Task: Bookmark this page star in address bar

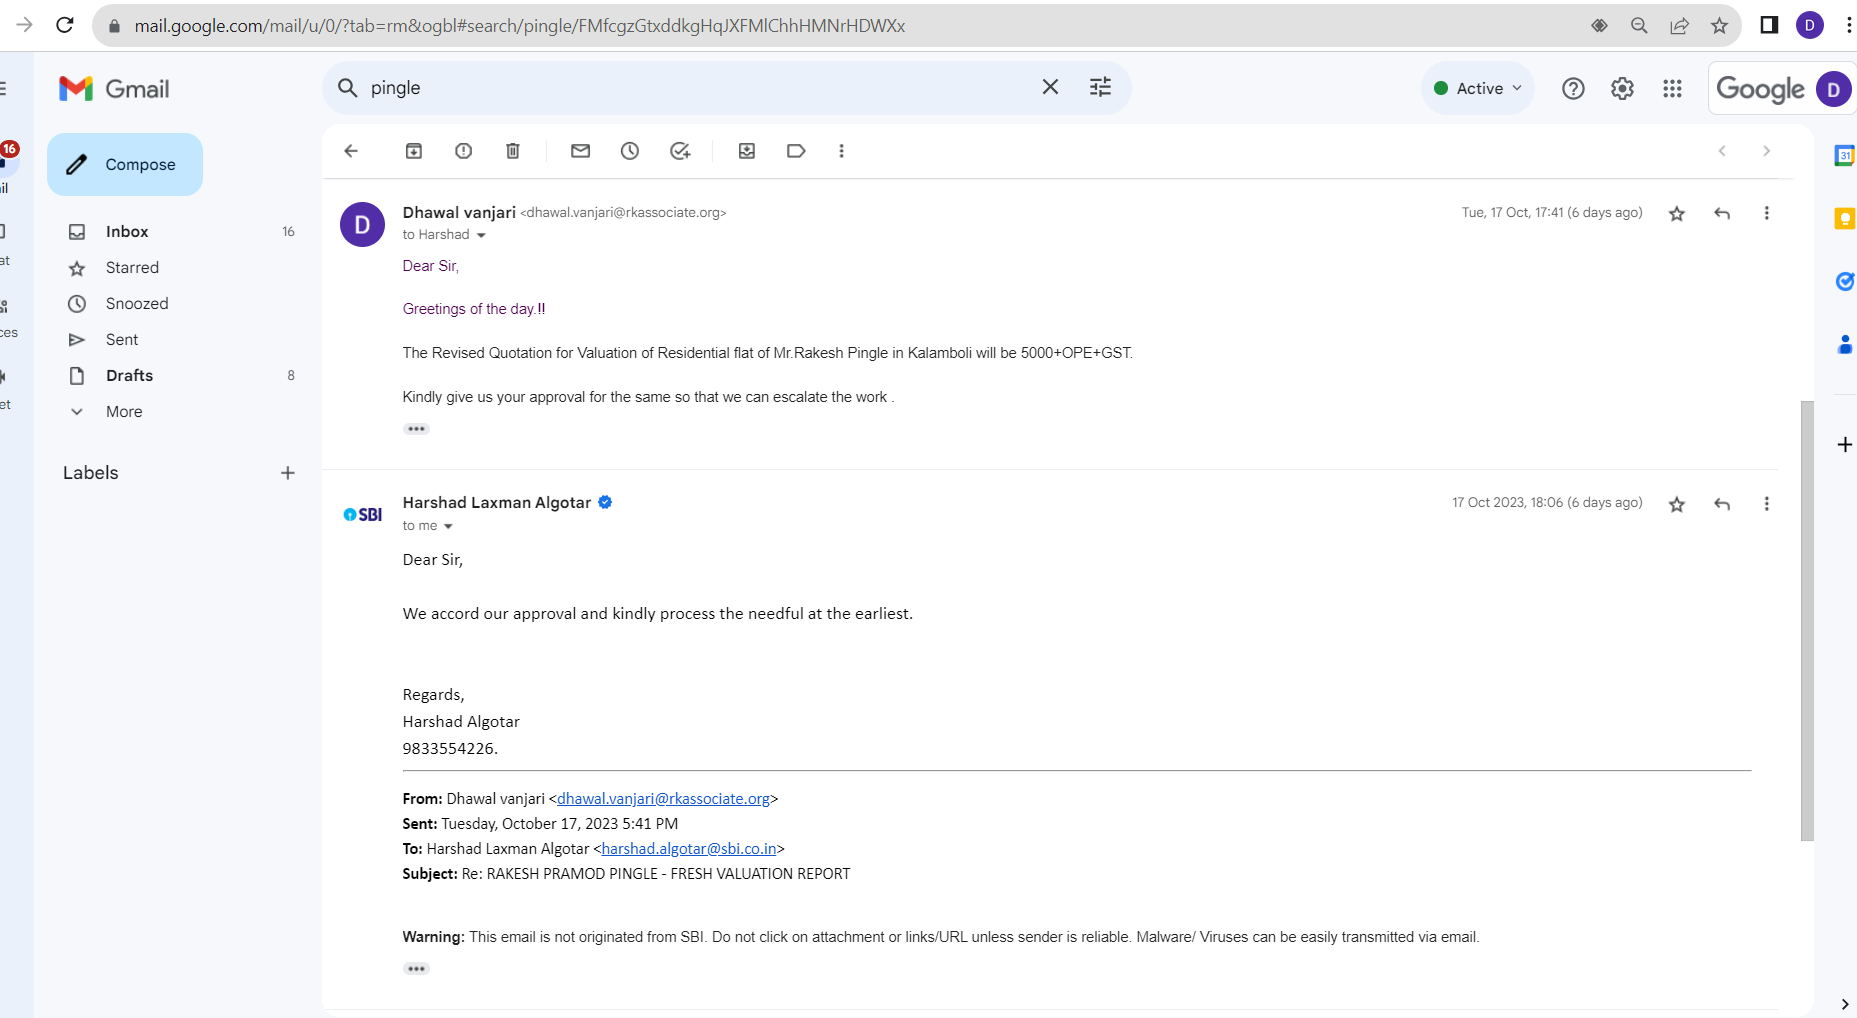Action: pyautogui.click(x=1719, y=26)
